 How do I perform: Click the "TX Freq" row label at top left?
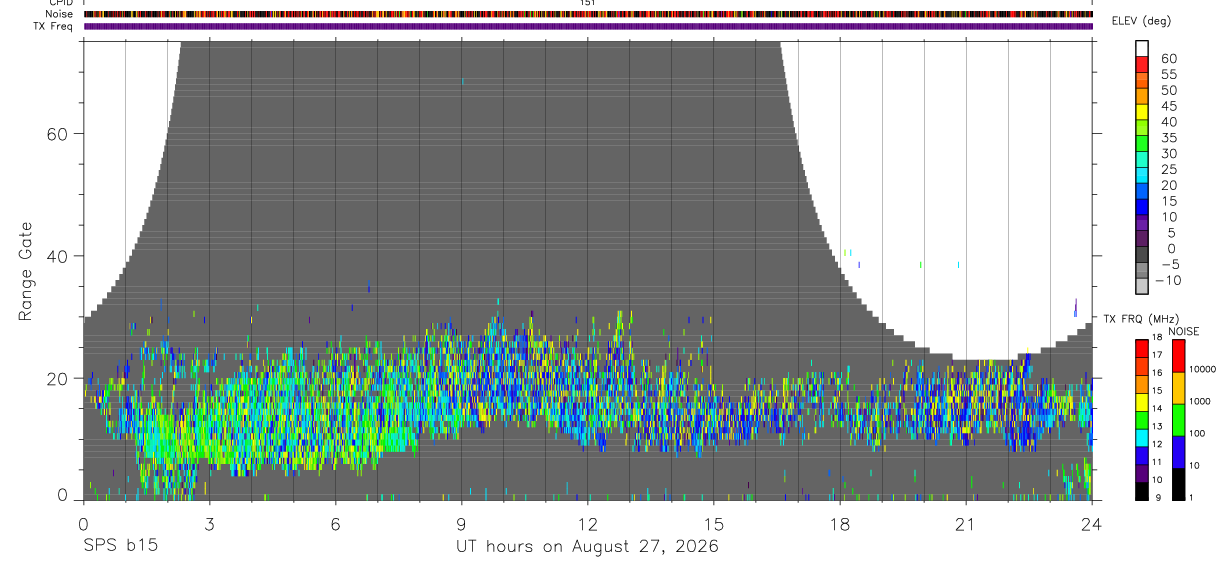pyautogui.click(x=53, y=26)
